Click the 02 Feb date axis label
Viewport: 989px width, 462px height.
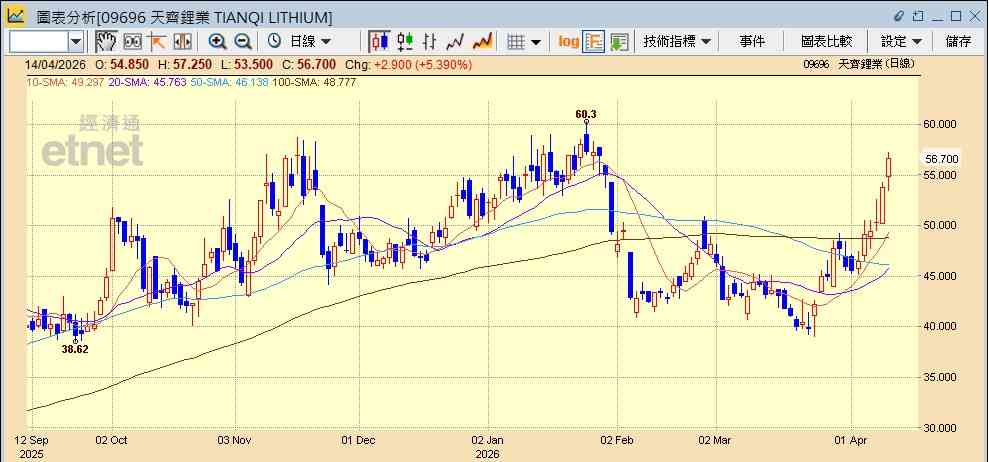[617, 440]
